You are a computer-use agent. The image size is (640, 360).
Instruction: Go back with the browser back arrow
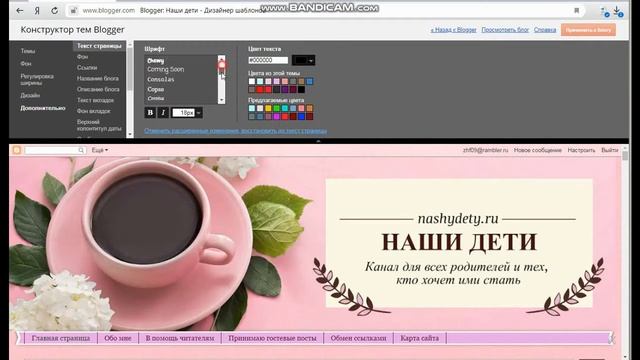pos(20,11)
